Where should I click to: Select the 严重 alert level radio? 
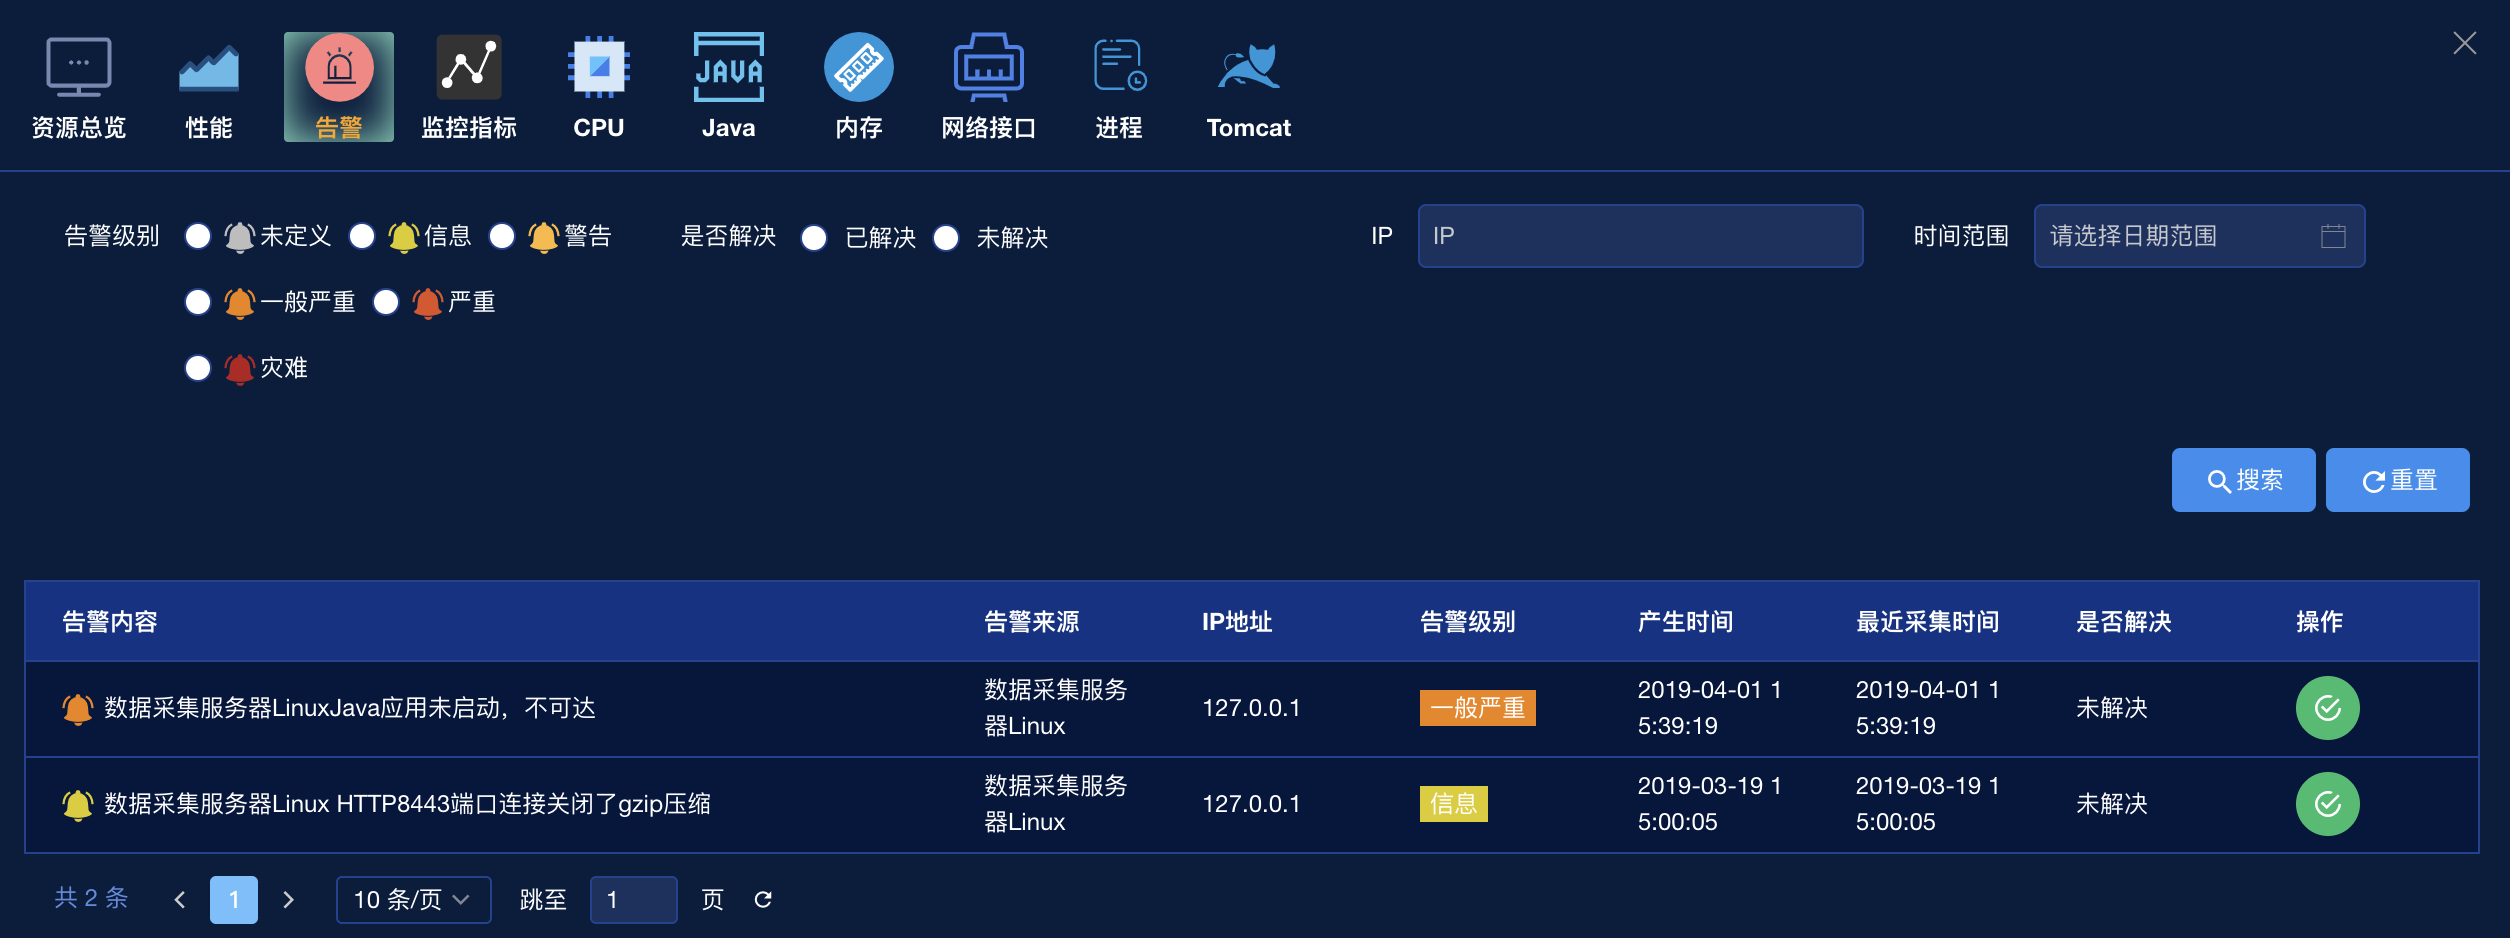click(x=386, y=302)
